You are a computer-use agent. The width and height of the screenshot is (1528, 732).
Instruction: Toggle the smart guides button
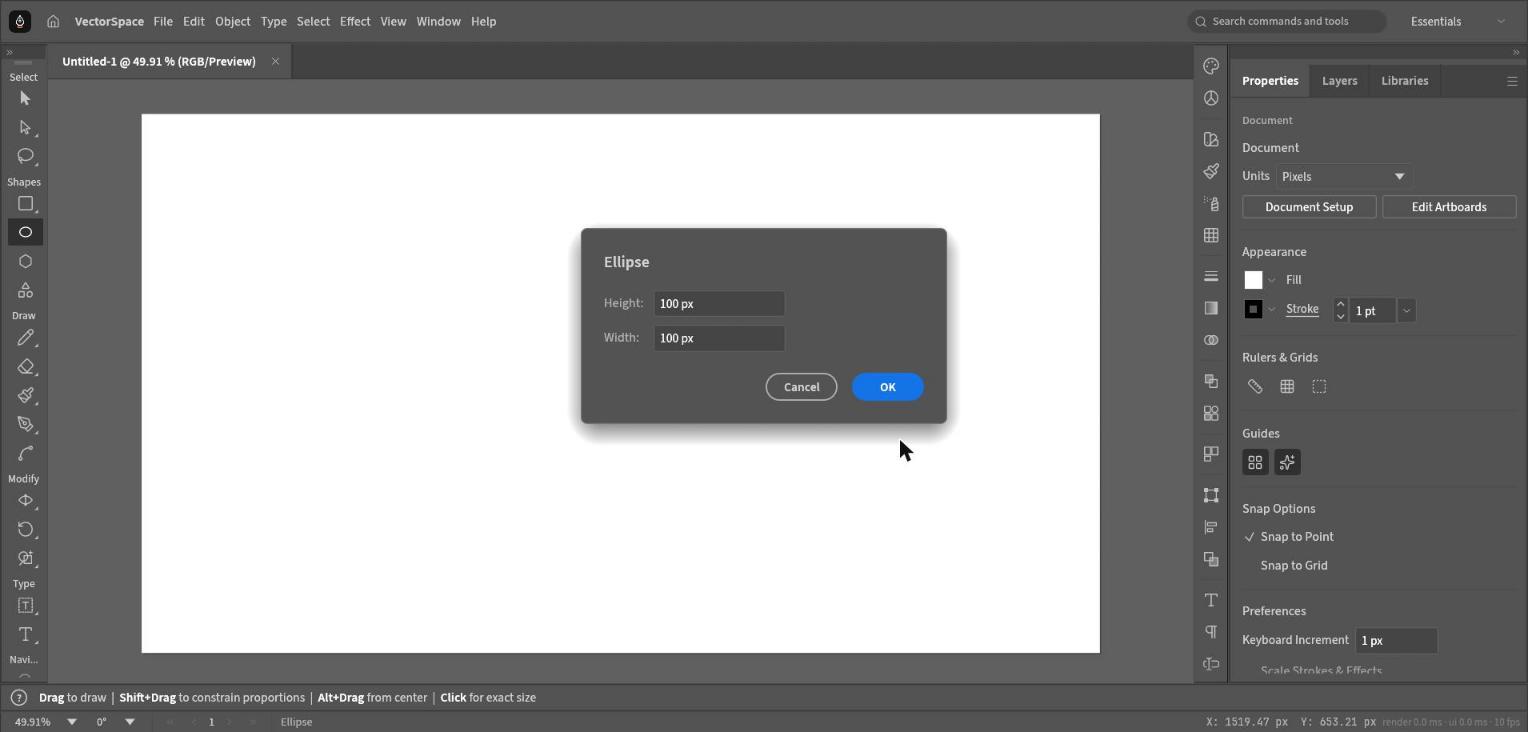[x=1287, y=462]
